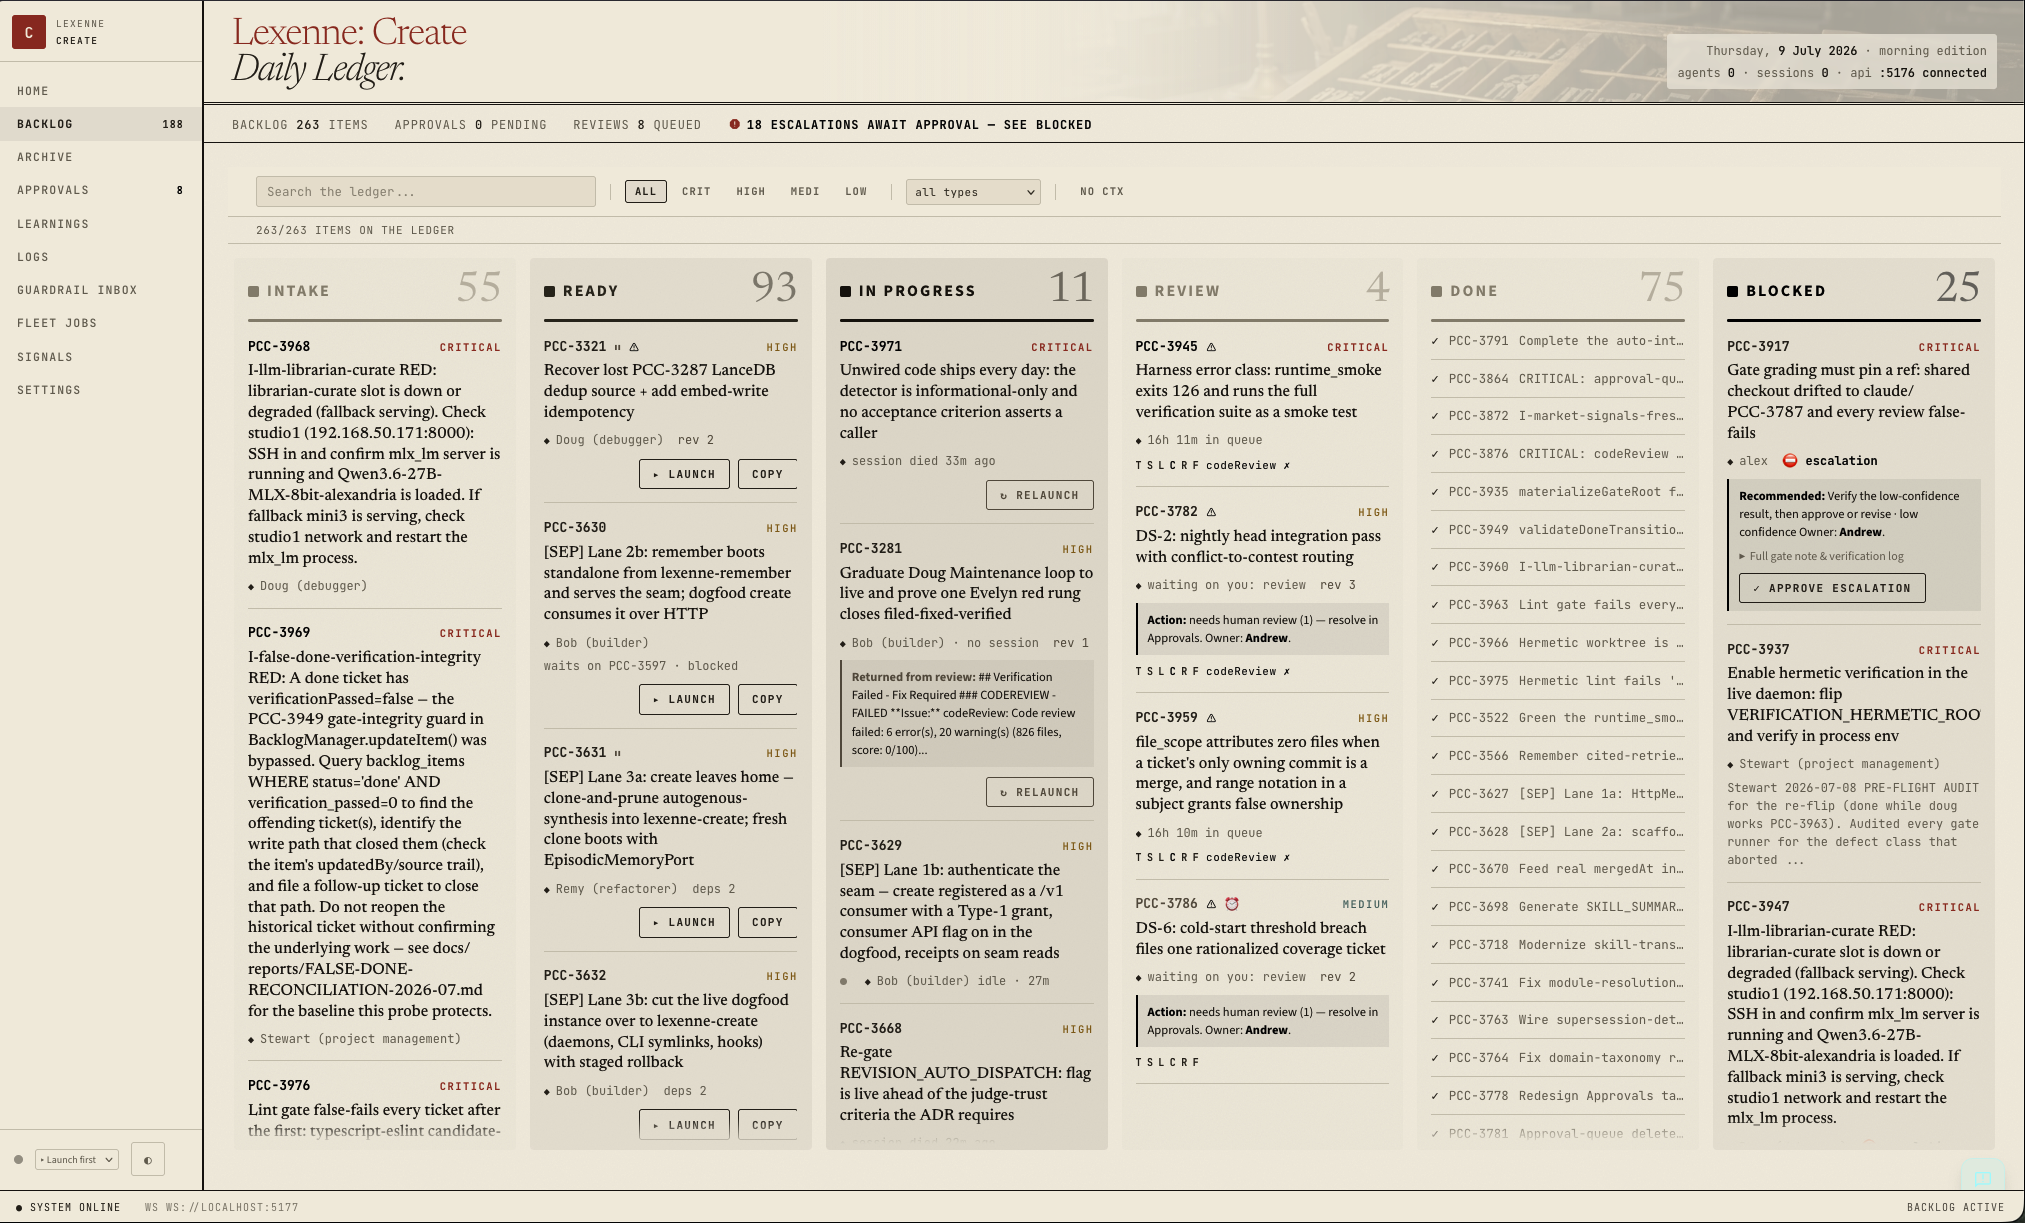The height and width of the screenshot is (1223, 2025).
Task: Filter the ledger by LOW priority
Action: (x=856, y=191)
